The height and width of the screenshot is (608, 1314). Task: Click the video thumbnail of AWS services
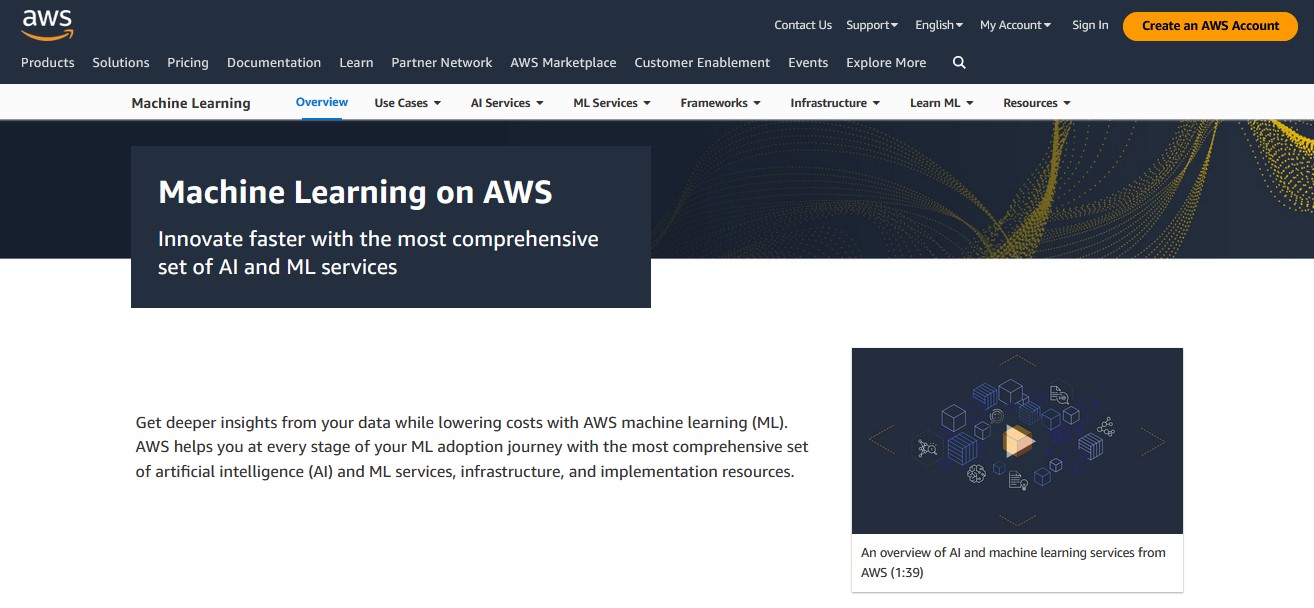(x=1017, y=440)
